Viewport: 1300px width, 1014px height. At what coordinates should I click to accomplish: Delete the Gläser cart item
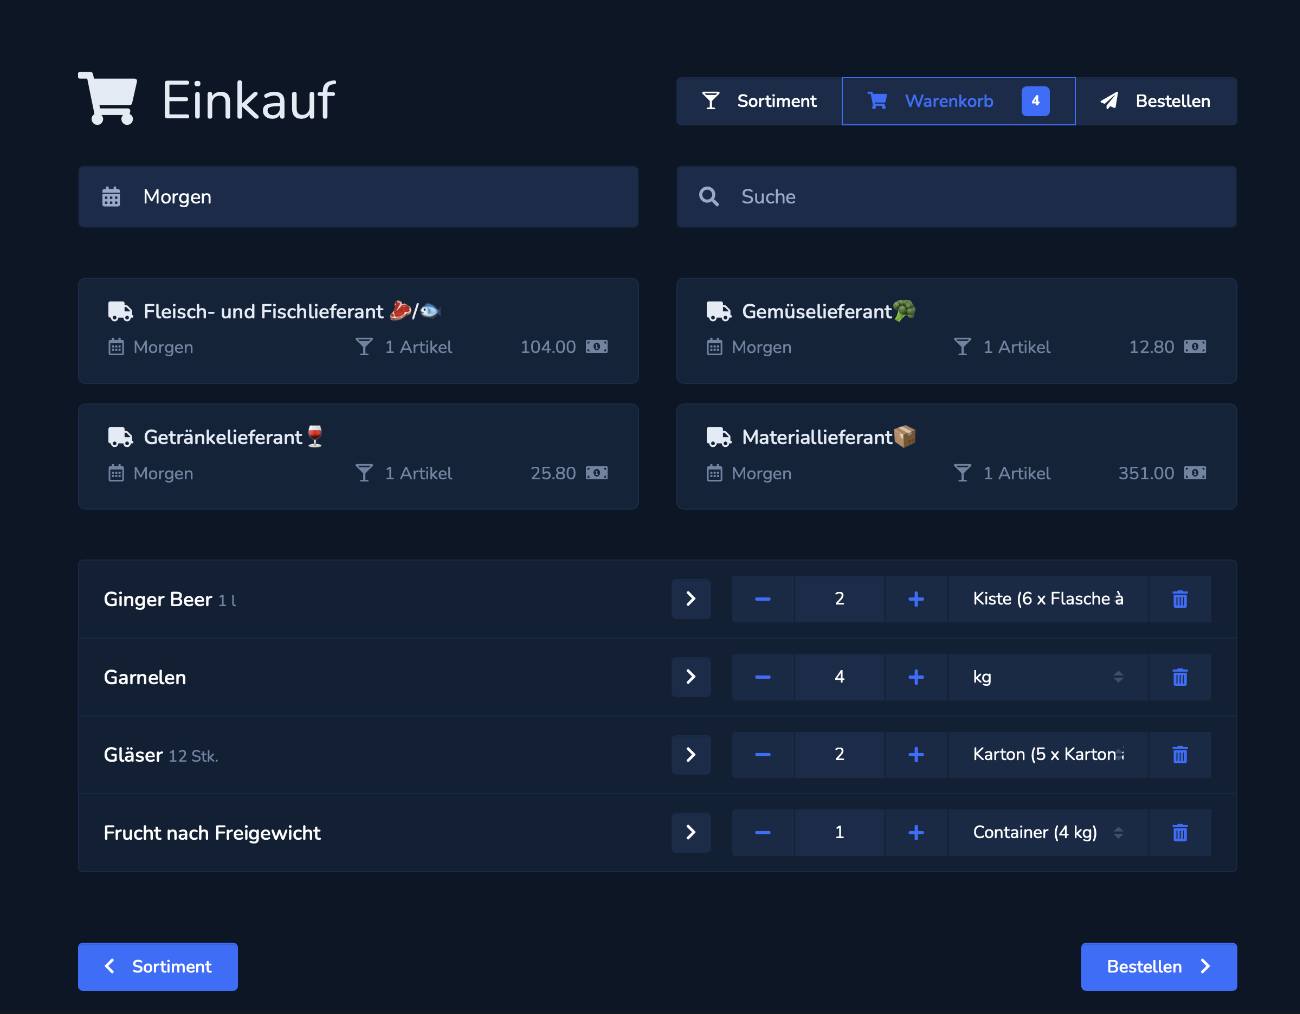(x=1180, y=755)
